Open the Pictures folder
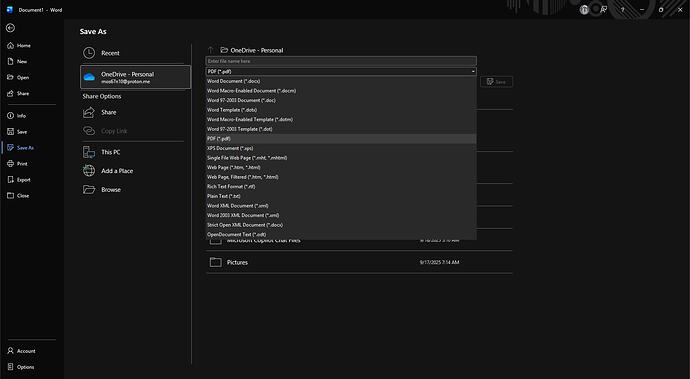This screenshot has width=690, height=379. pos(360,262)
